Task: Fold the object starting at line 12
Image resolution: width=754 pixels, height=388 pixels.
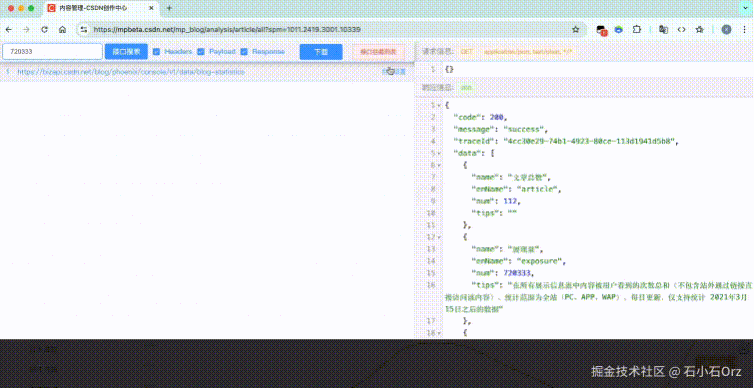Action: [439, 237]
